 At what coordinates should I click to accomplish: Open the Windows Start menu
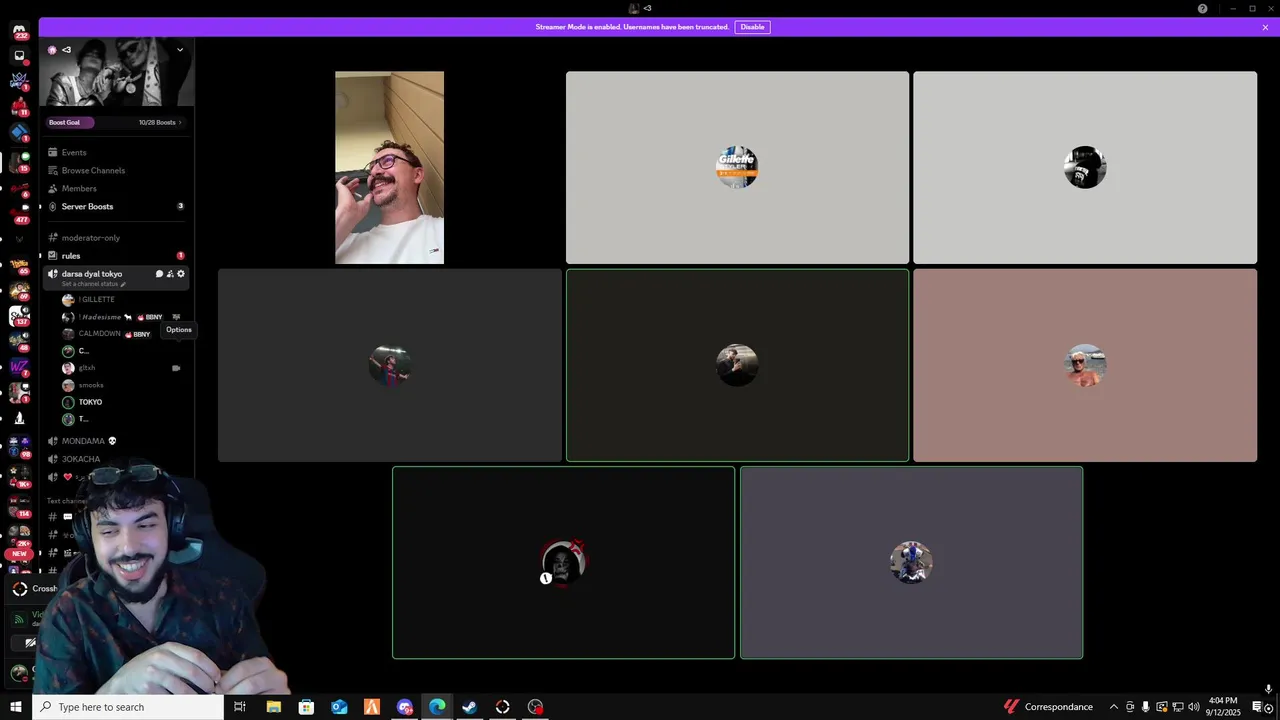(x=15, y=707)
